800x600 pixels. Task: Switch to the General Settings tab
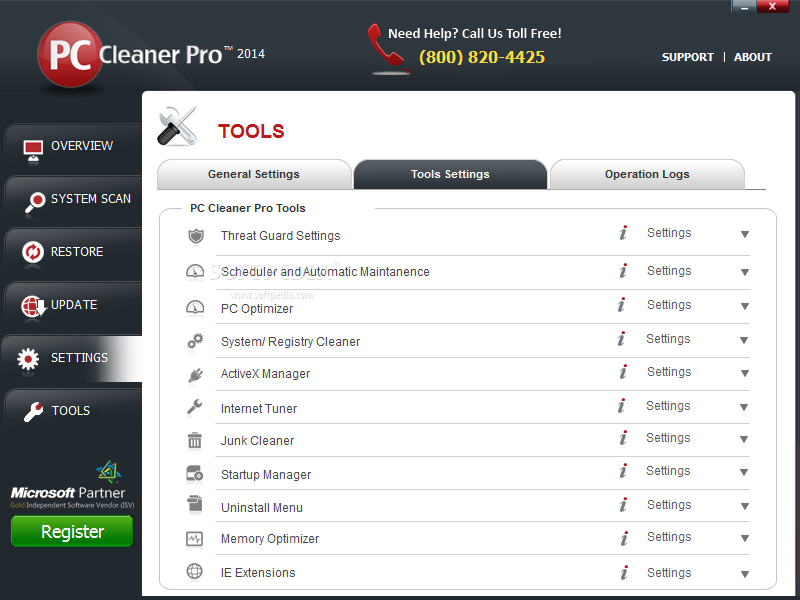(254, 174)
